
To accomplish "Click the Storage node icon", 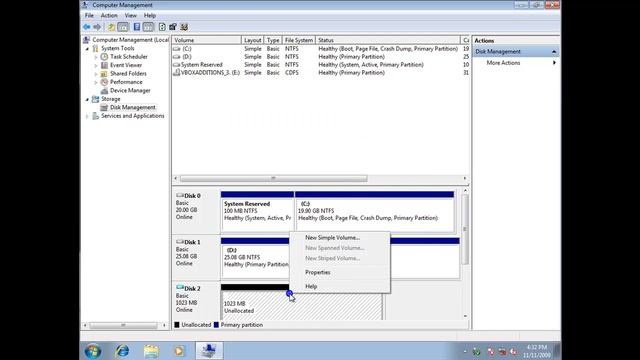I will [x=96, y=99].
